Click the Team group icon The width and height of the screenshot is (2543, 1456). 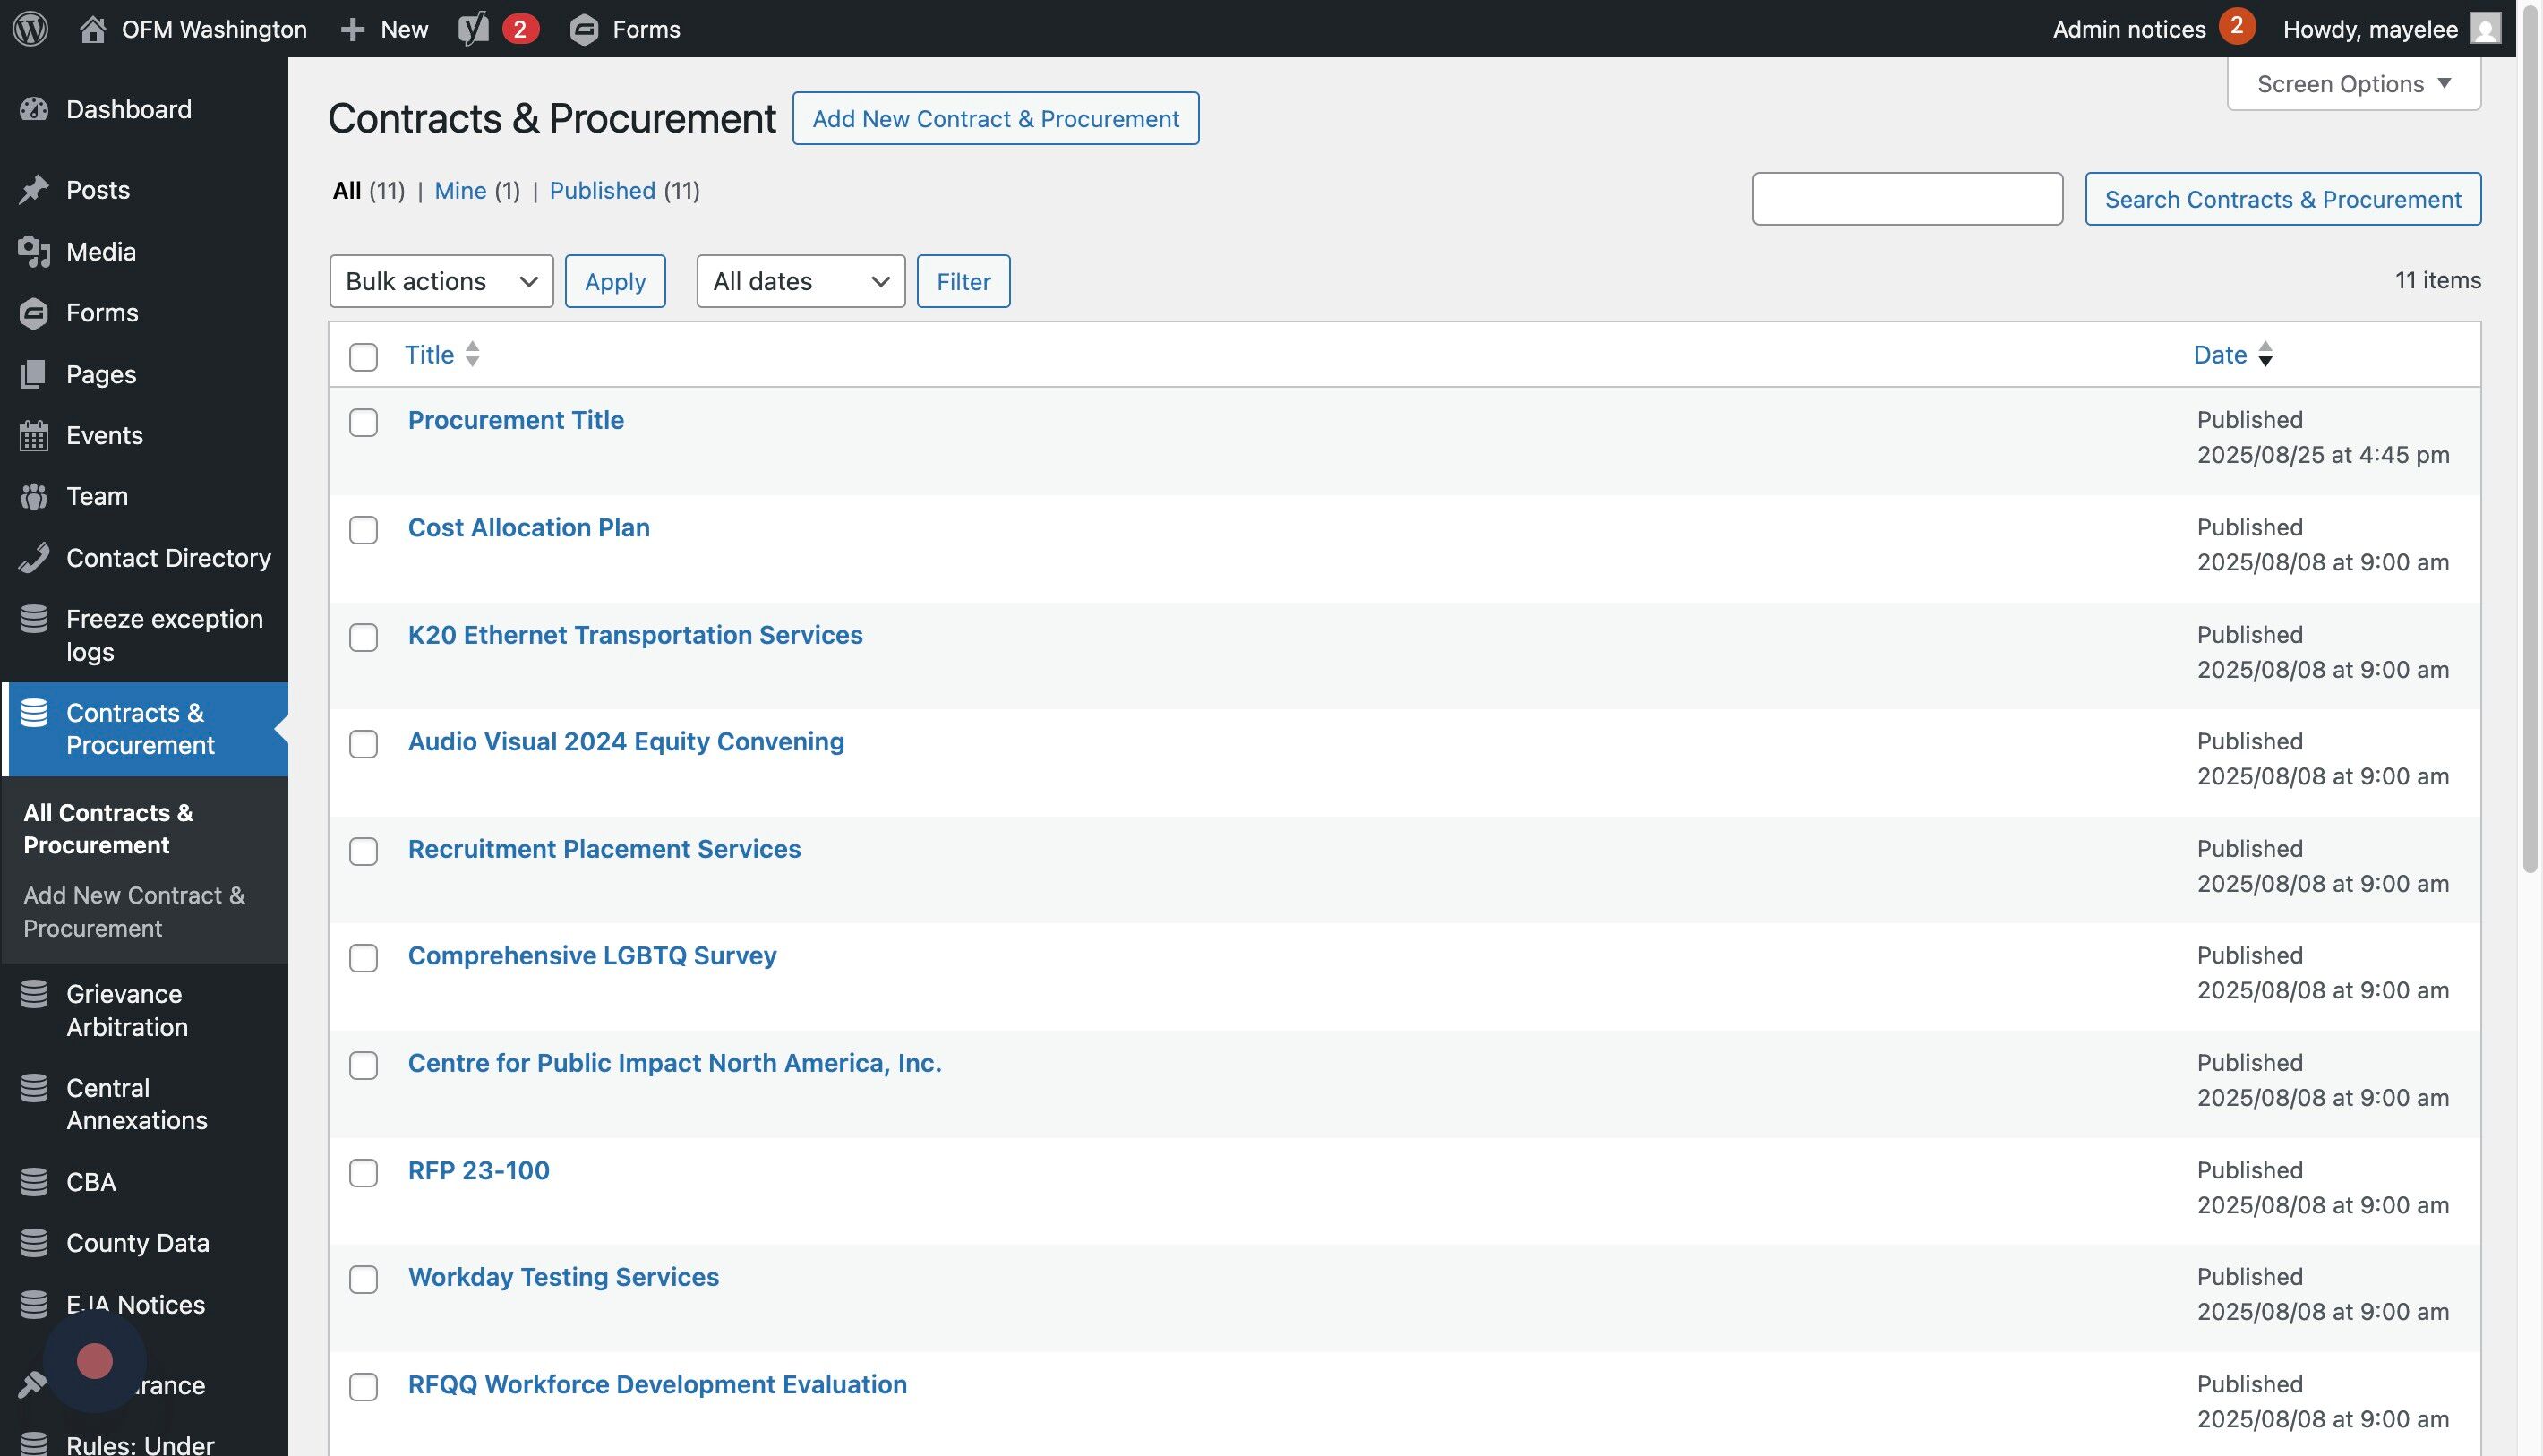coord(34,497)
